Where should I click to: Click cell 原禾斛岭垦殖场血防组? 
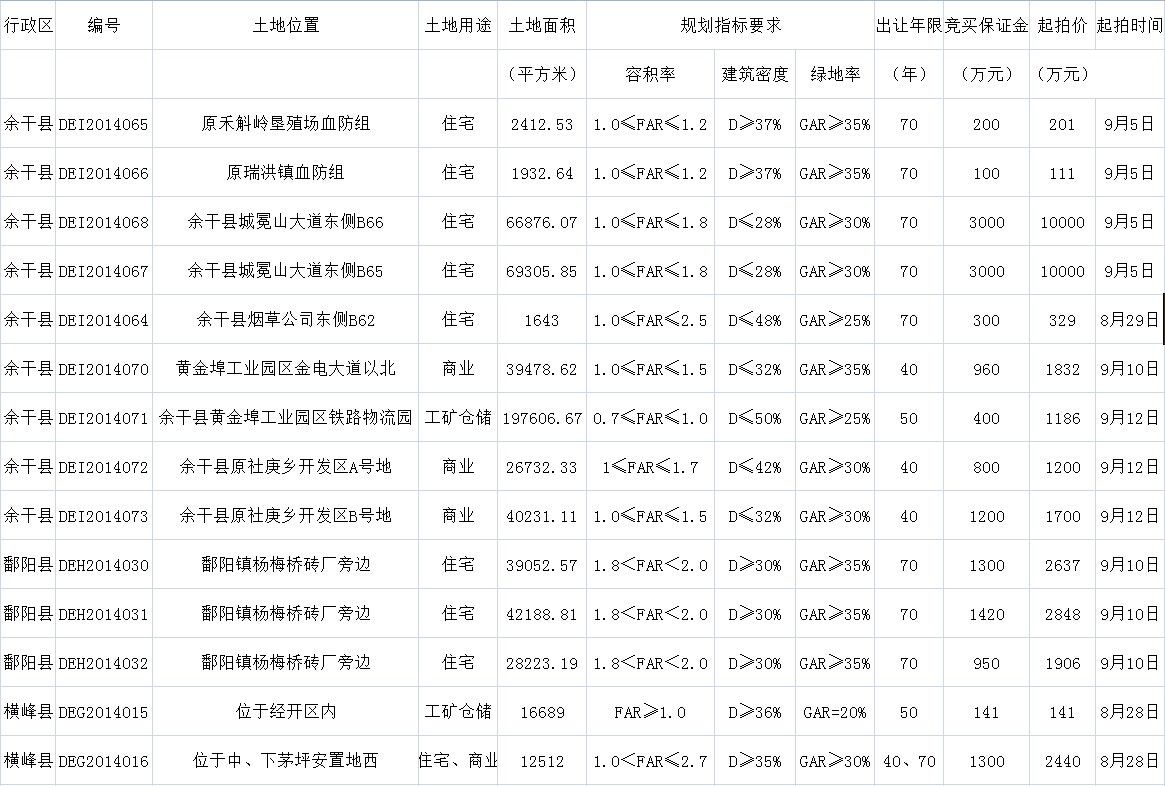click(x=285, y=123)
